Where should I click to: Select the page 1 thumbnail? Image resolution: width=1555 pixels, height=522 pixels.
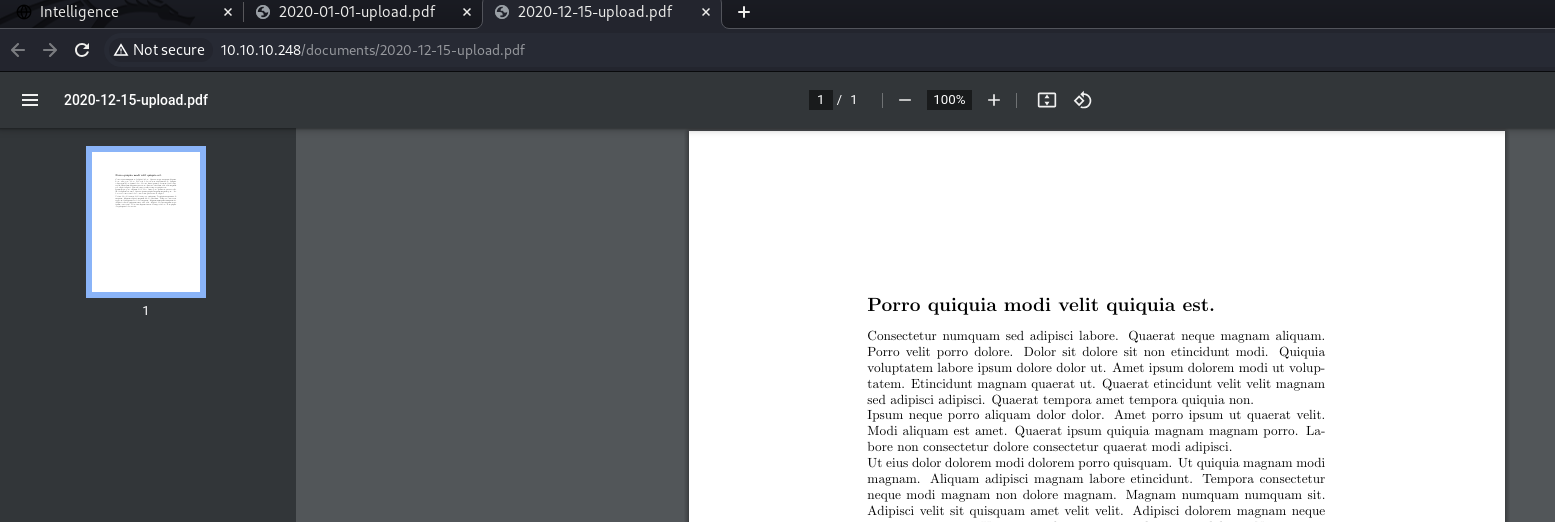pyautogui.click(x=146, y=222)
